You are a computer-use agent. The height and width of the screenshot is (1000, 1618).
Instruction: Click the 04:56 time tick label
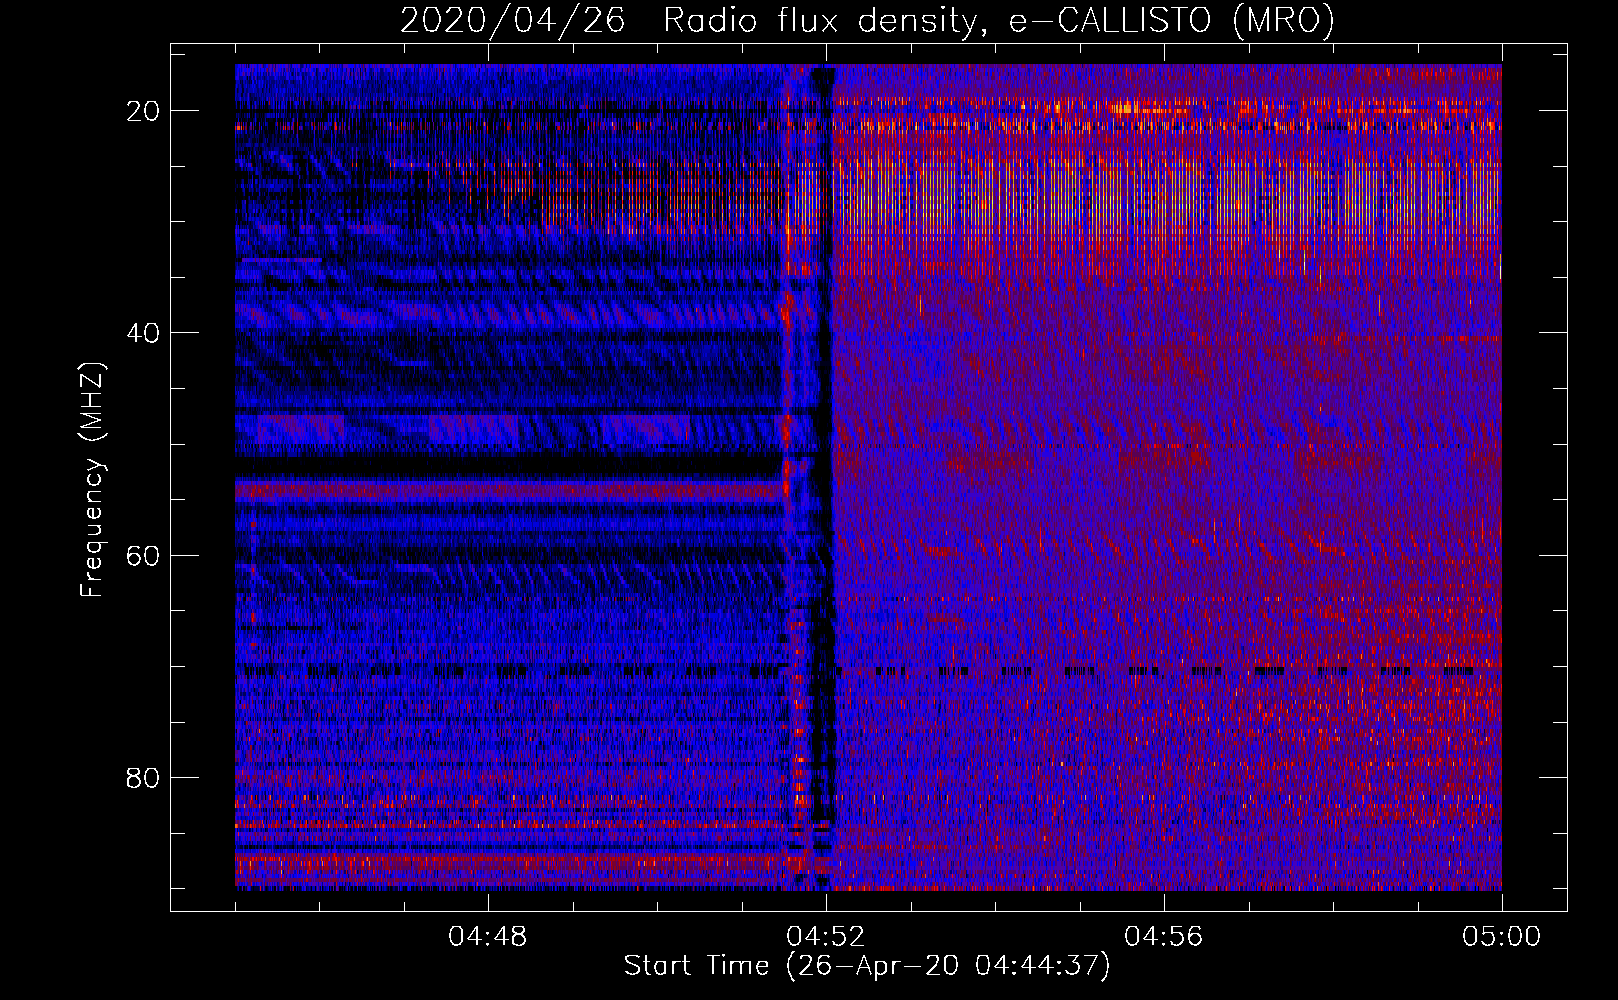1164,937
